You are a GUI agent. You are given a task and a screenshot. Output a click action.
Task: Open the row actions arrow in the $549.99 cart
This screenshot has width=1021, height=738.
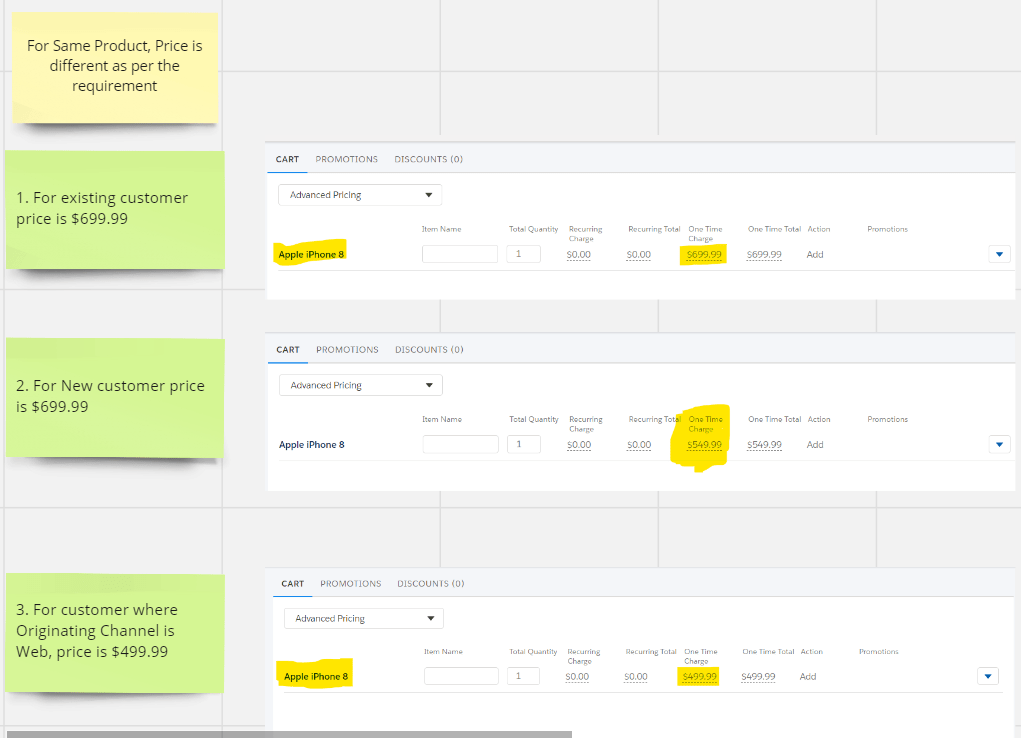click(x=999, y=445)
